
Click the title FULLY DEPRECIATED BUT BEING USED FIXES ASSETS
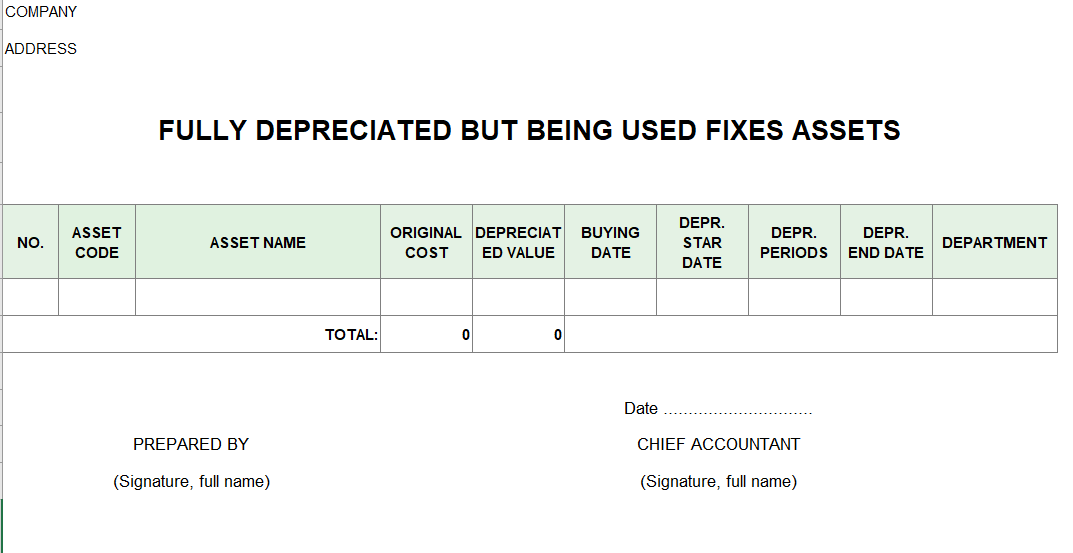pos(529,130)
